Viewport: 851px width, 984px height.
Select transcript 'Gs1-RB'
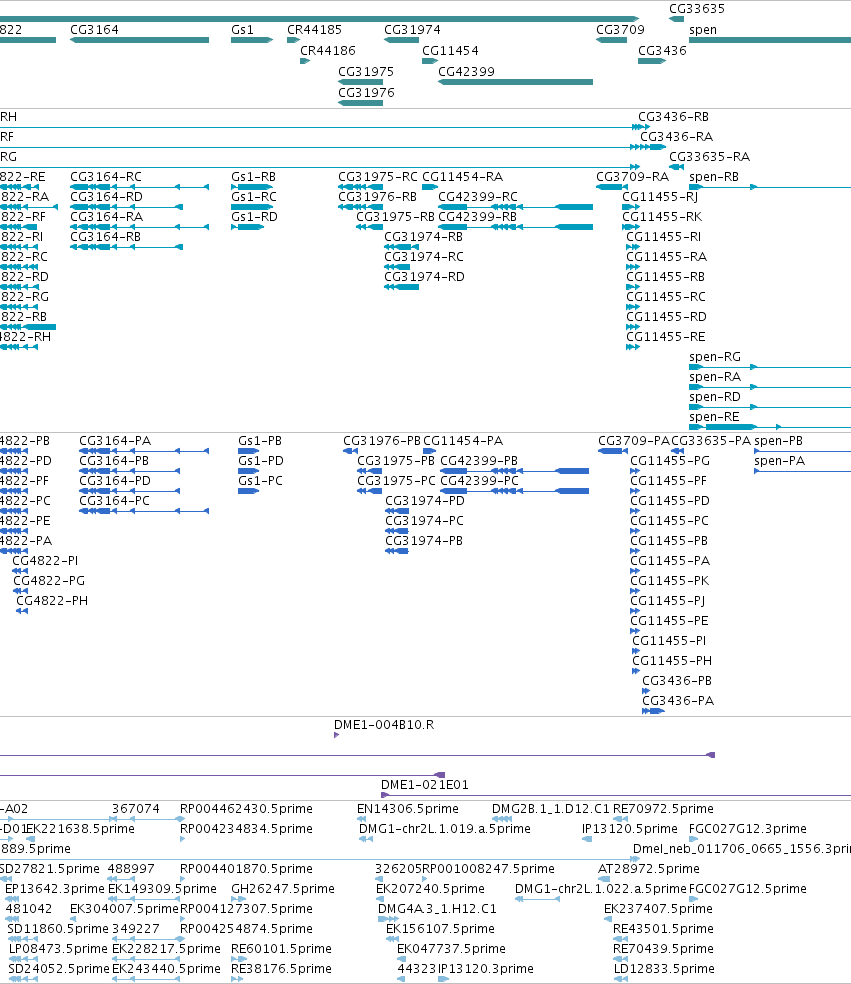pyautogui.click(x=254, y=177)
